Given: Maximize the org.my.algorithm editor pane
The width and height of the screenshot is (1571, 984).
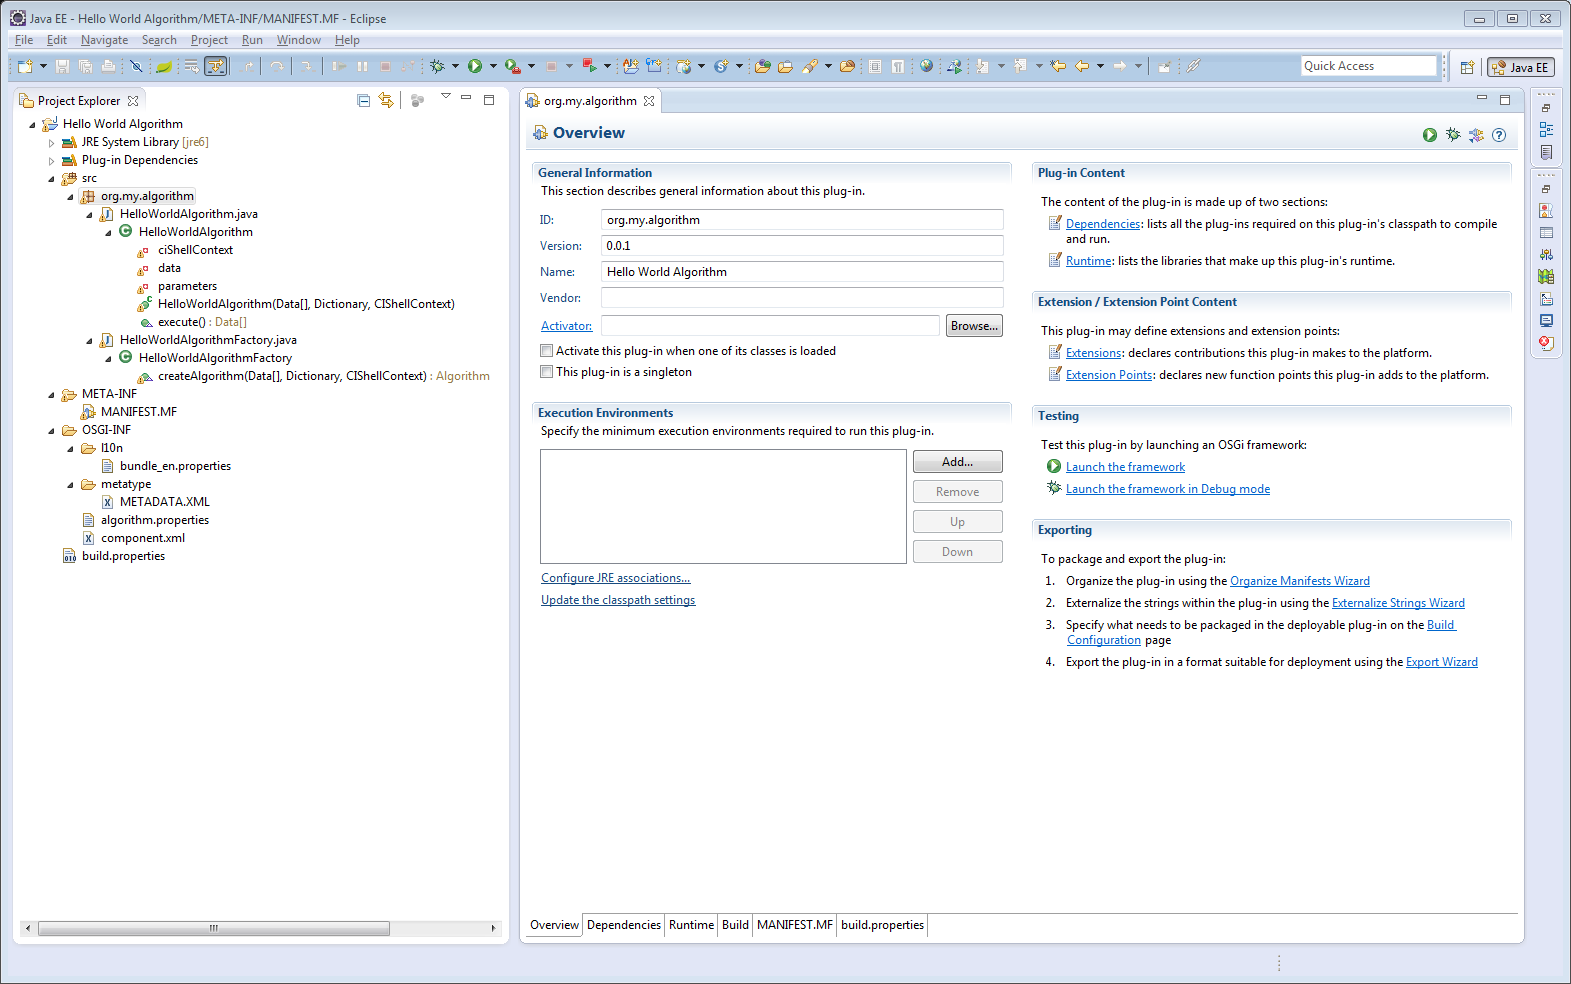Looking at the screenshot, I should tap(1505, 99).
